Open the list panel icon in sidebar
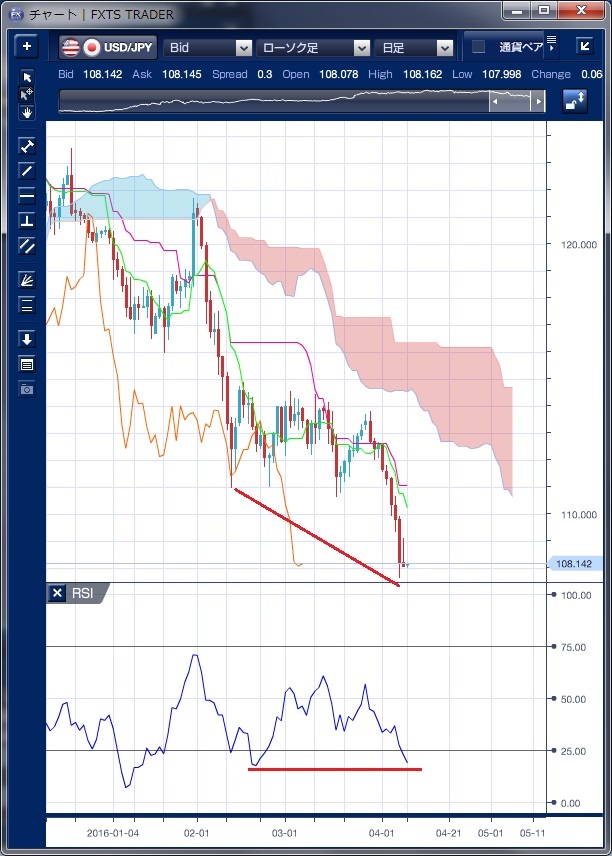This screenshot has width=612, height=856. click(x=27, y=363)
